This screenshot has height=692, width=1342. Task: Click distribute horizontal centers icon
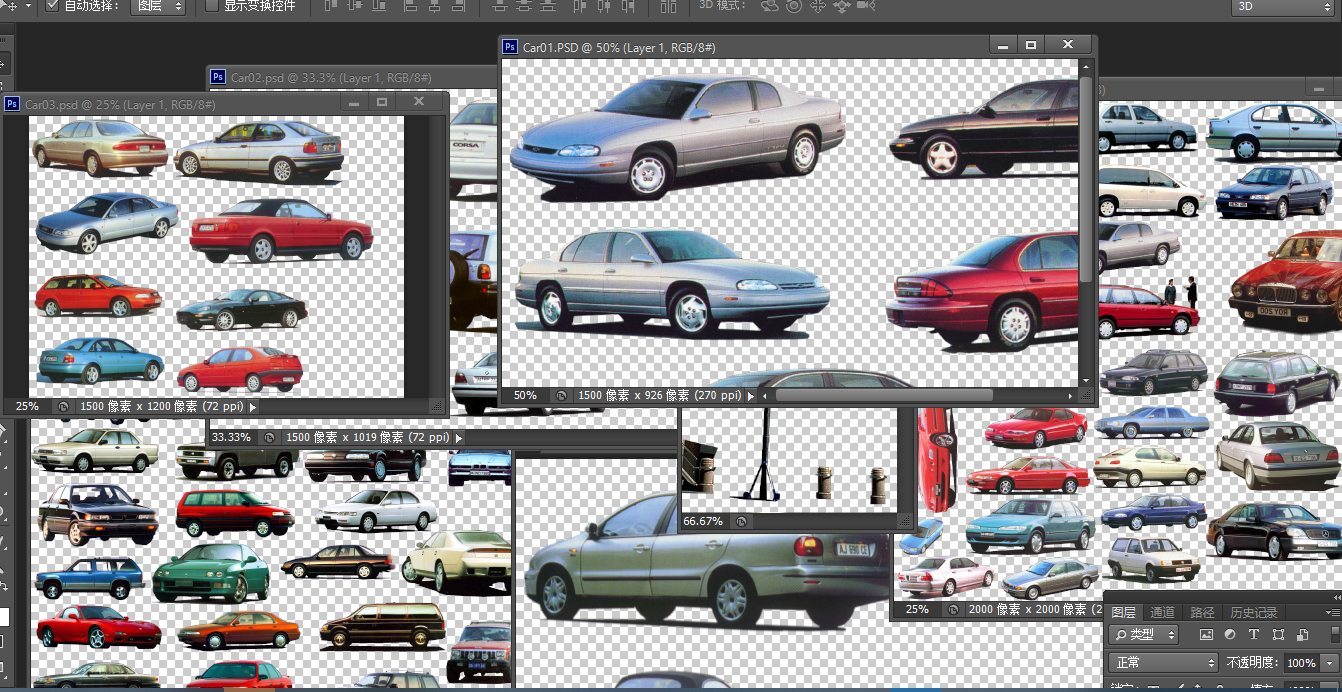[x=605, y=6]
